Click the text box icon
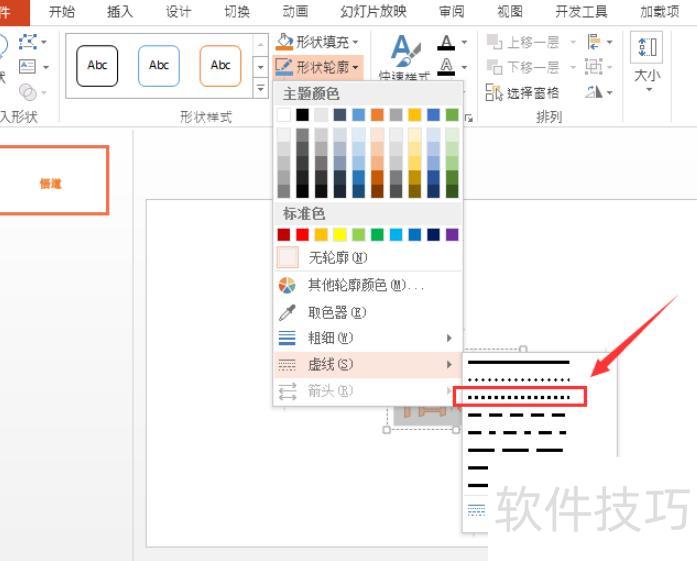Image resolution: width=697 pixels, height=561 pixels. (x=28, y=67)
